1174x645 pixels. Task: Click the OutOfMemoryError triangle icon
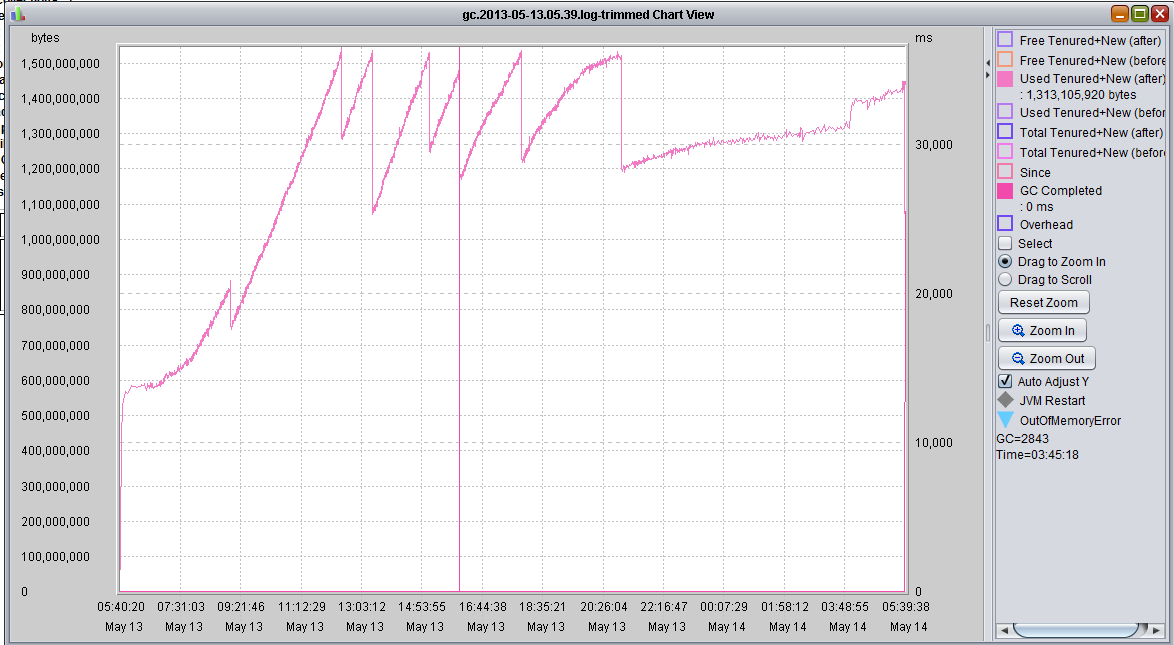pos(1005,420)
